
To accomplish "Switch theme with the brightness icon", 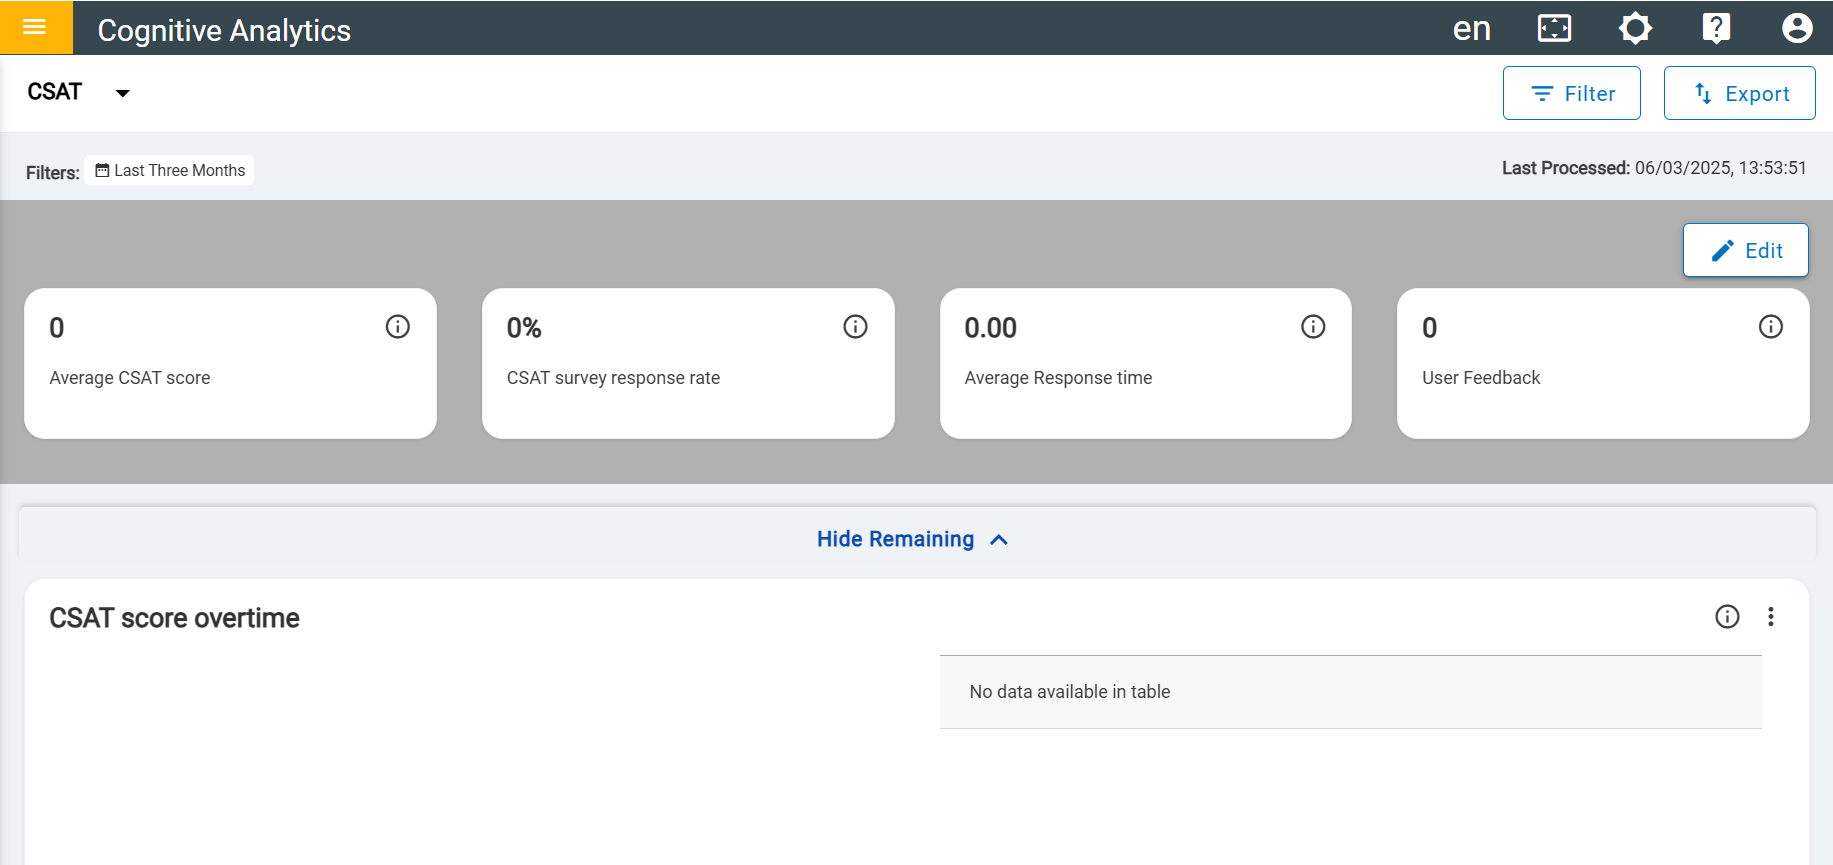I will point(1635,28).
